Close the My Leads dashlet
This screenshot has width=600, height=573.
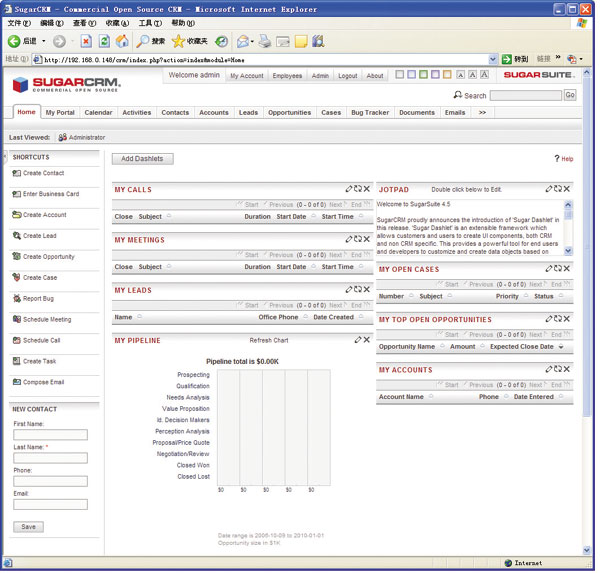(x=367, y=290)
